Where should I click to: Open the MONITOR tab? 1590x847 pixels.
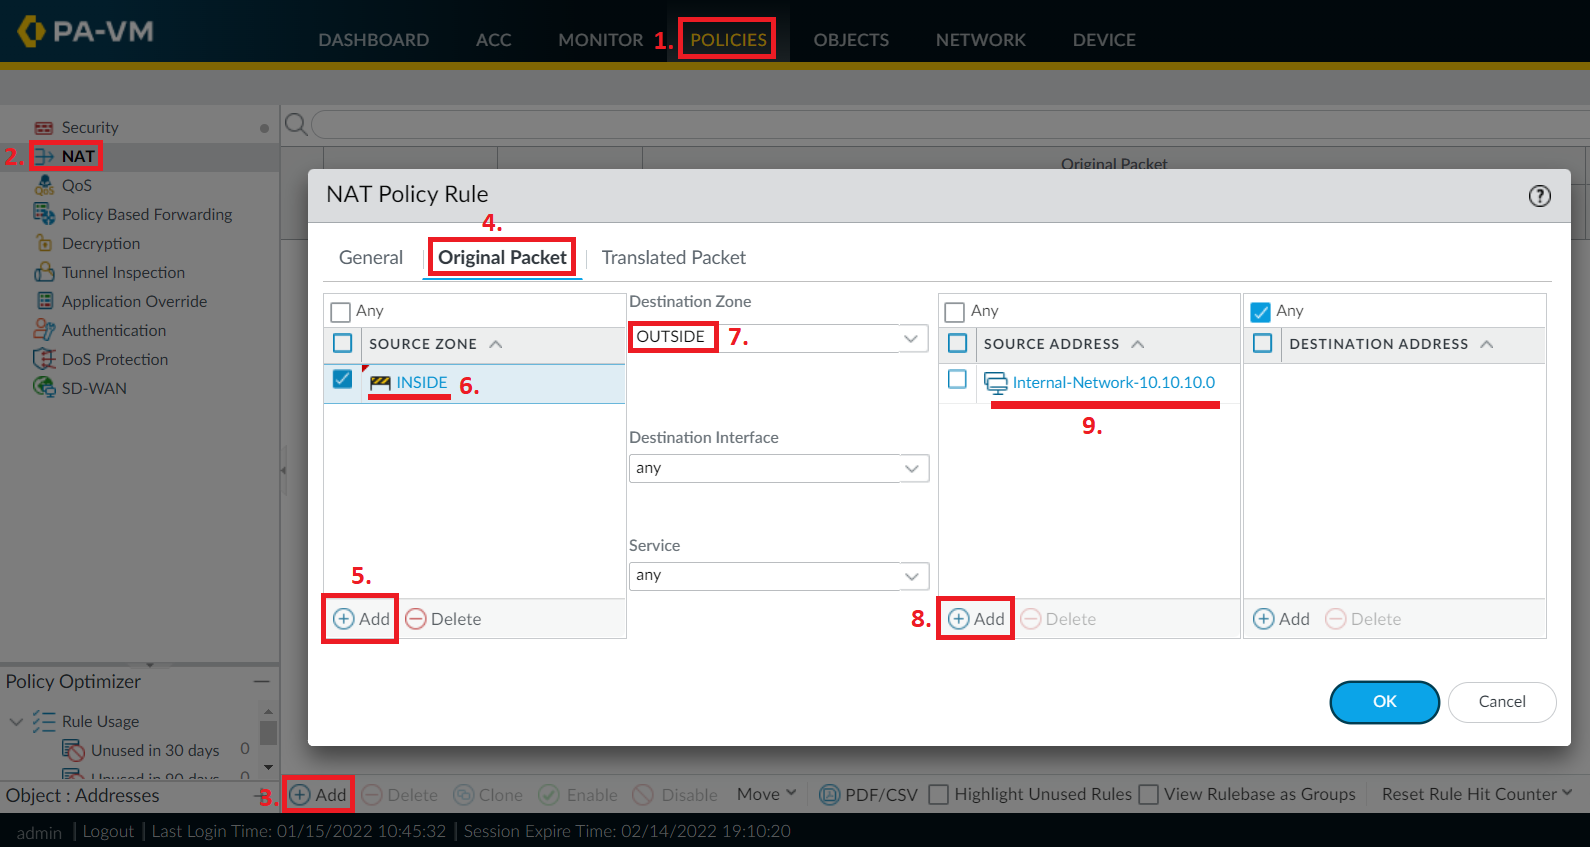pos(601,40)
